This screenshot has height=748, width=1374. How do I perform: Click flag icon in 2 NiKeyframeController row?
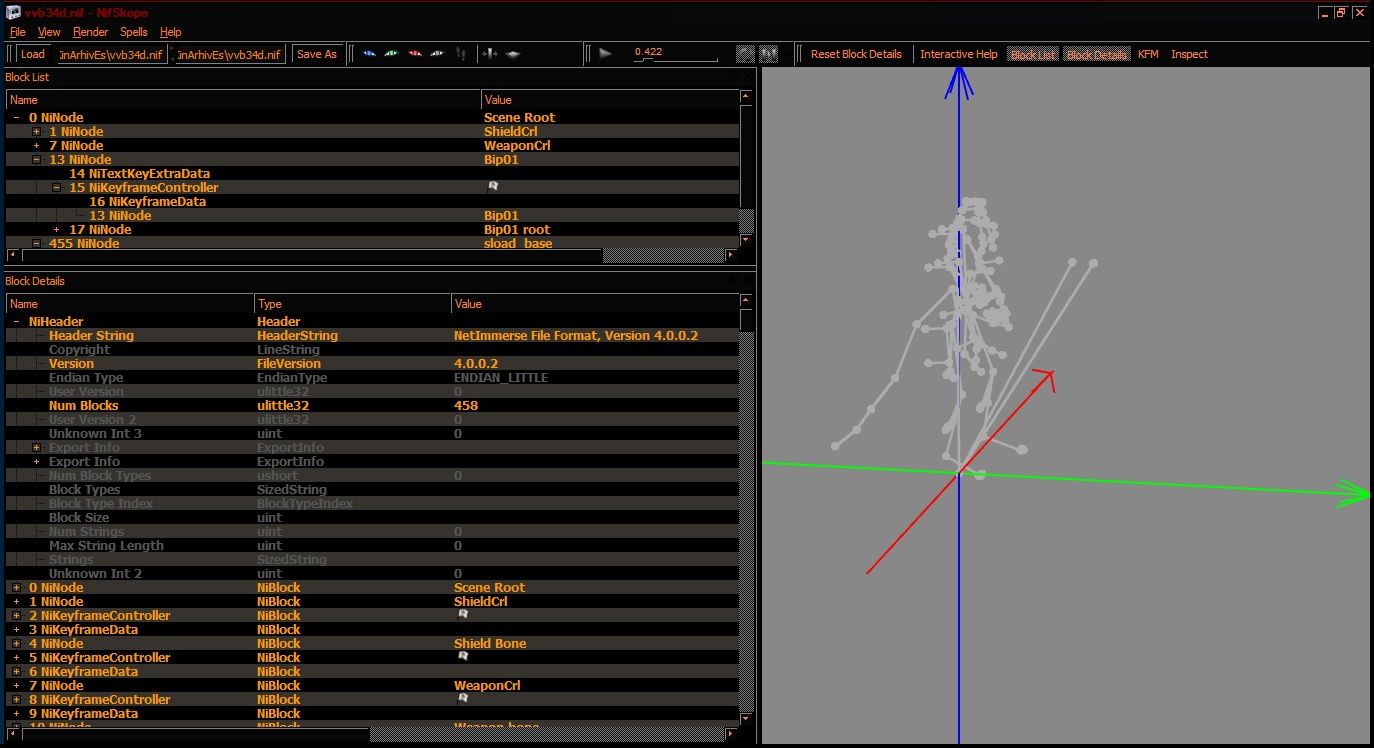coord(462,615)
